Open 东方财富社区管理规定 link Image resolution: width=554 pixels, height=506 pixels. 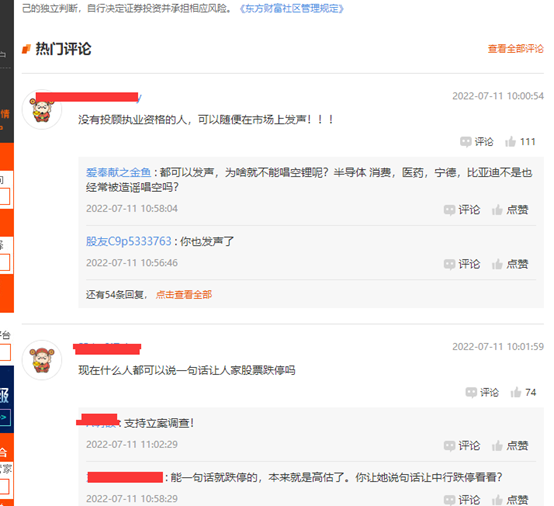click(291, 8)
